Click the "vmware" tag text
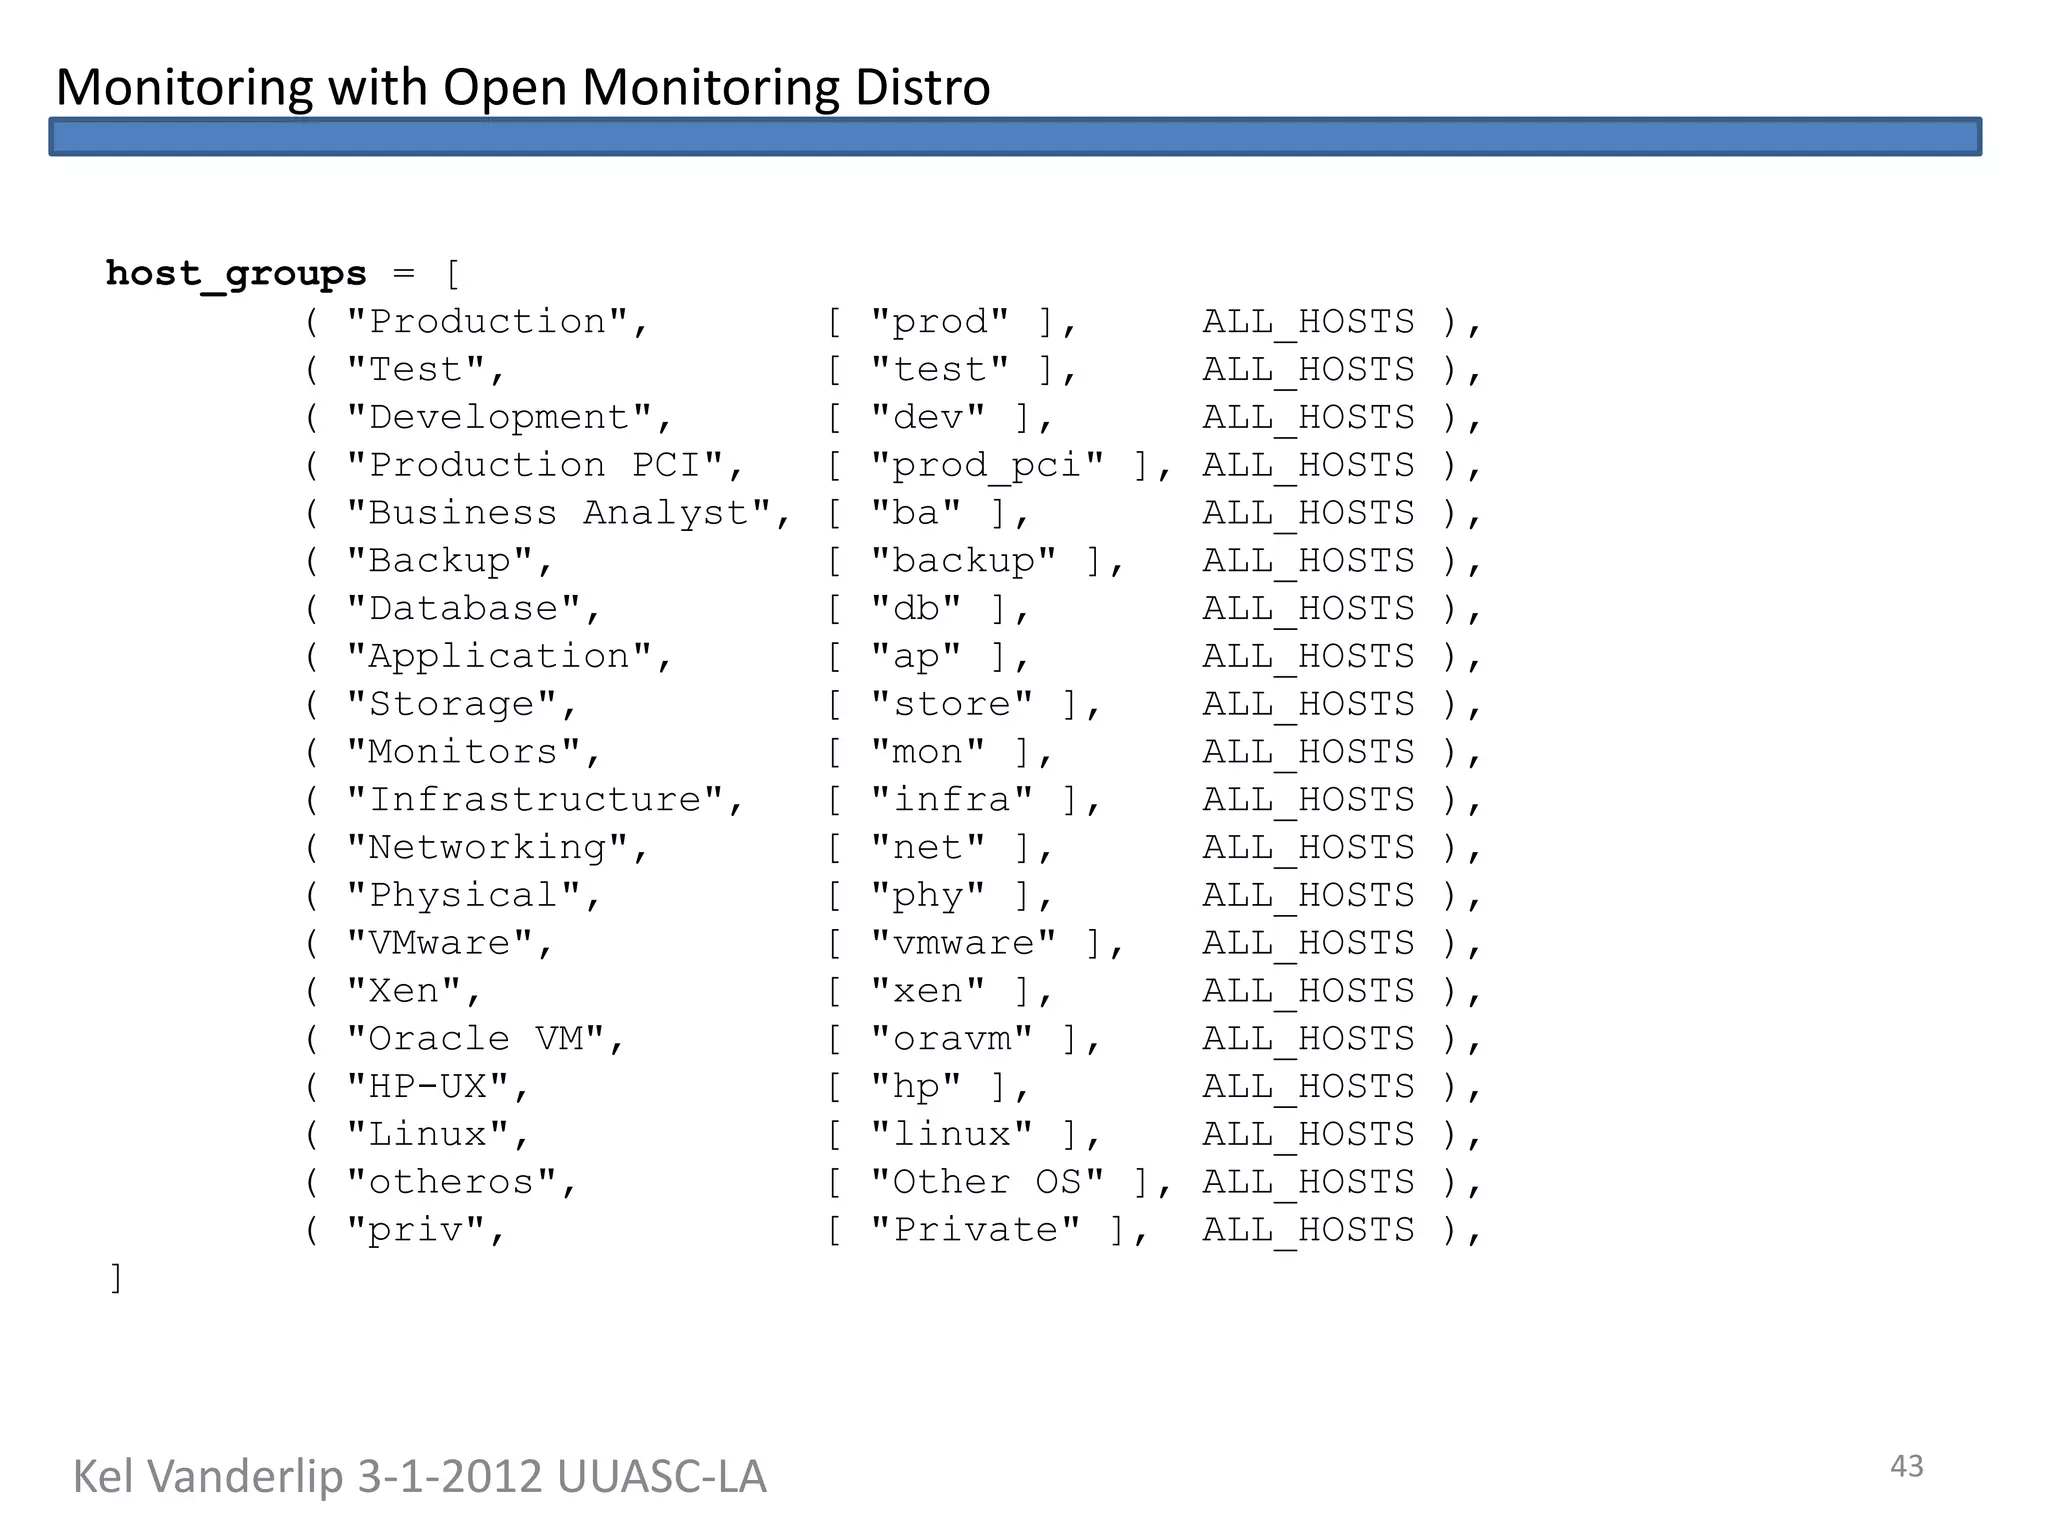Viewport: 2048px width, 1536px height. 963,943
